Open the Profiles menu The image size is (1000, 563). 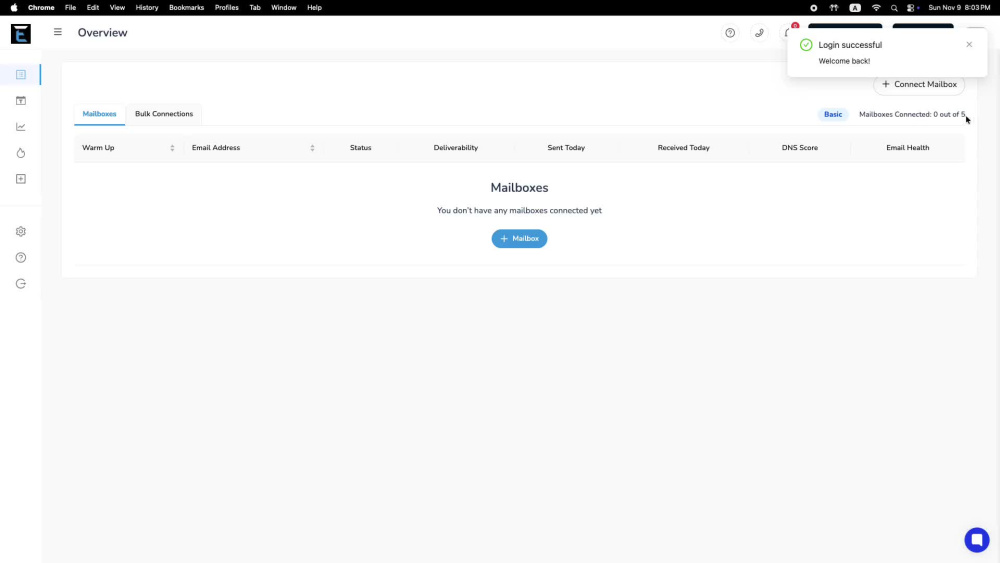226,8
